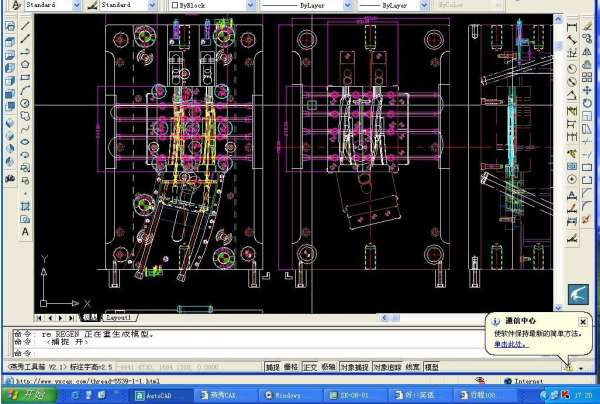Open the ByBlock color dropdown
Viewport: 600px width, 404px height.
coord(250,5)
